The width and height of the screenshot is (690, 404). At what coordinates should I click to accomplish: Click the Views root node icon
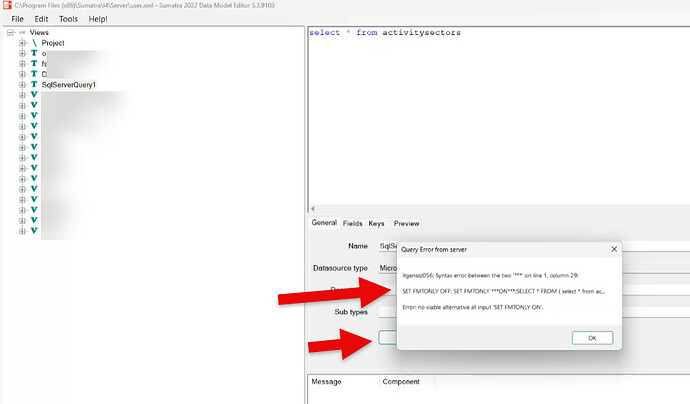click(22, 32)
